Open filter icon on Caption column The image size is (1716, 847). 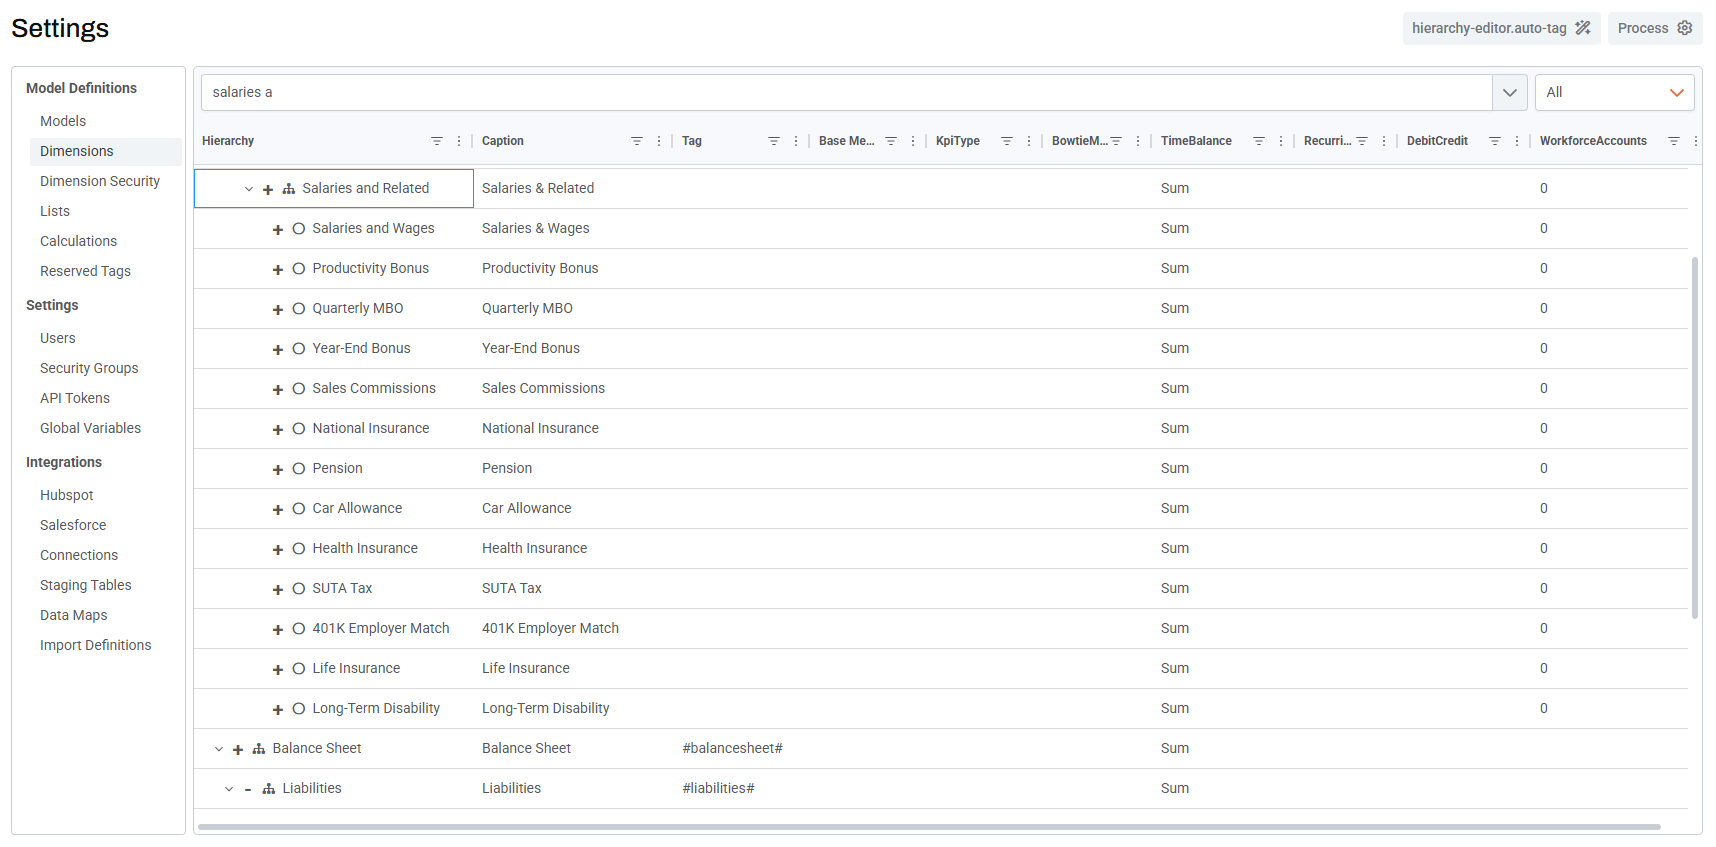(637, 141)
